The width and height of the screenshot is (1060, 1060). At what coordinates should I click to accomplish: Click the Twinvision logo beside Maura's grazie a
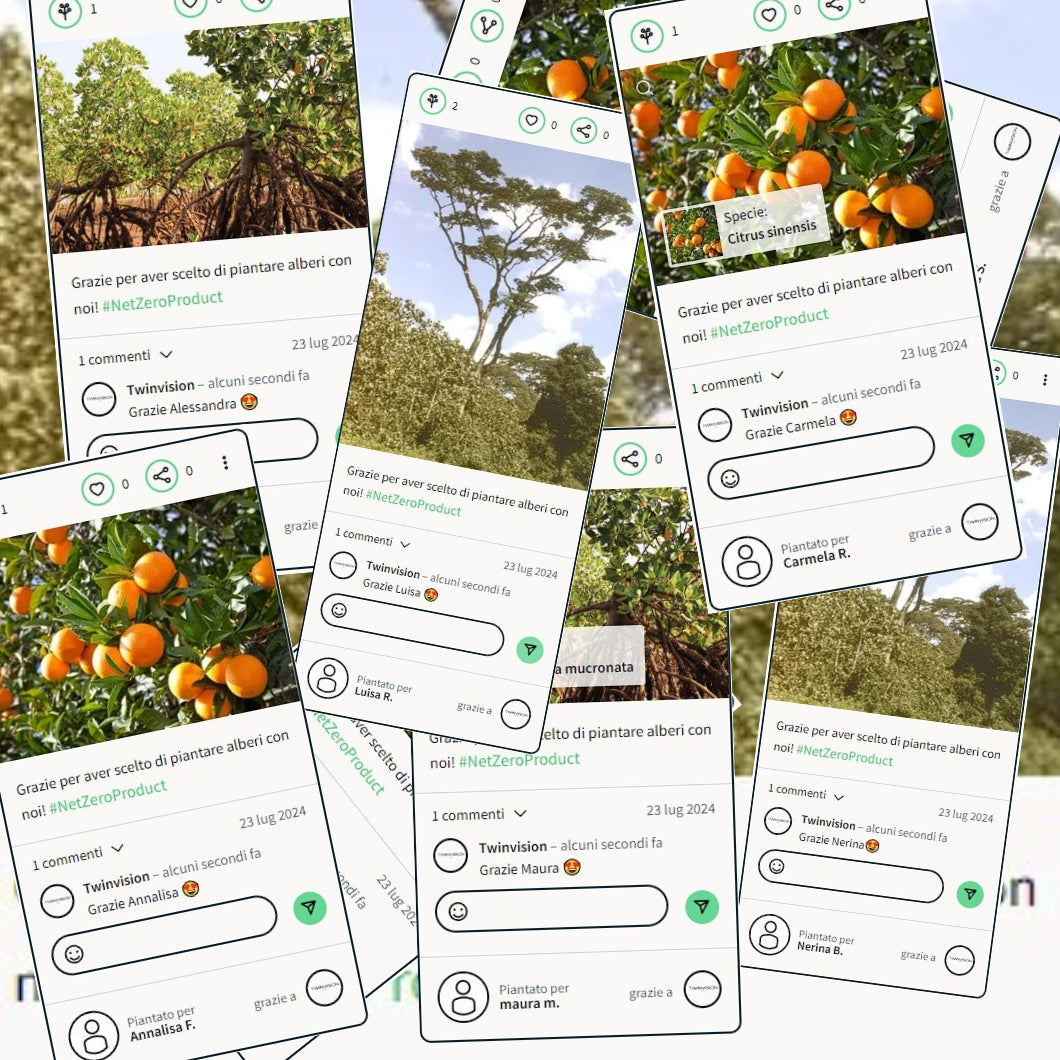point(702,989)
